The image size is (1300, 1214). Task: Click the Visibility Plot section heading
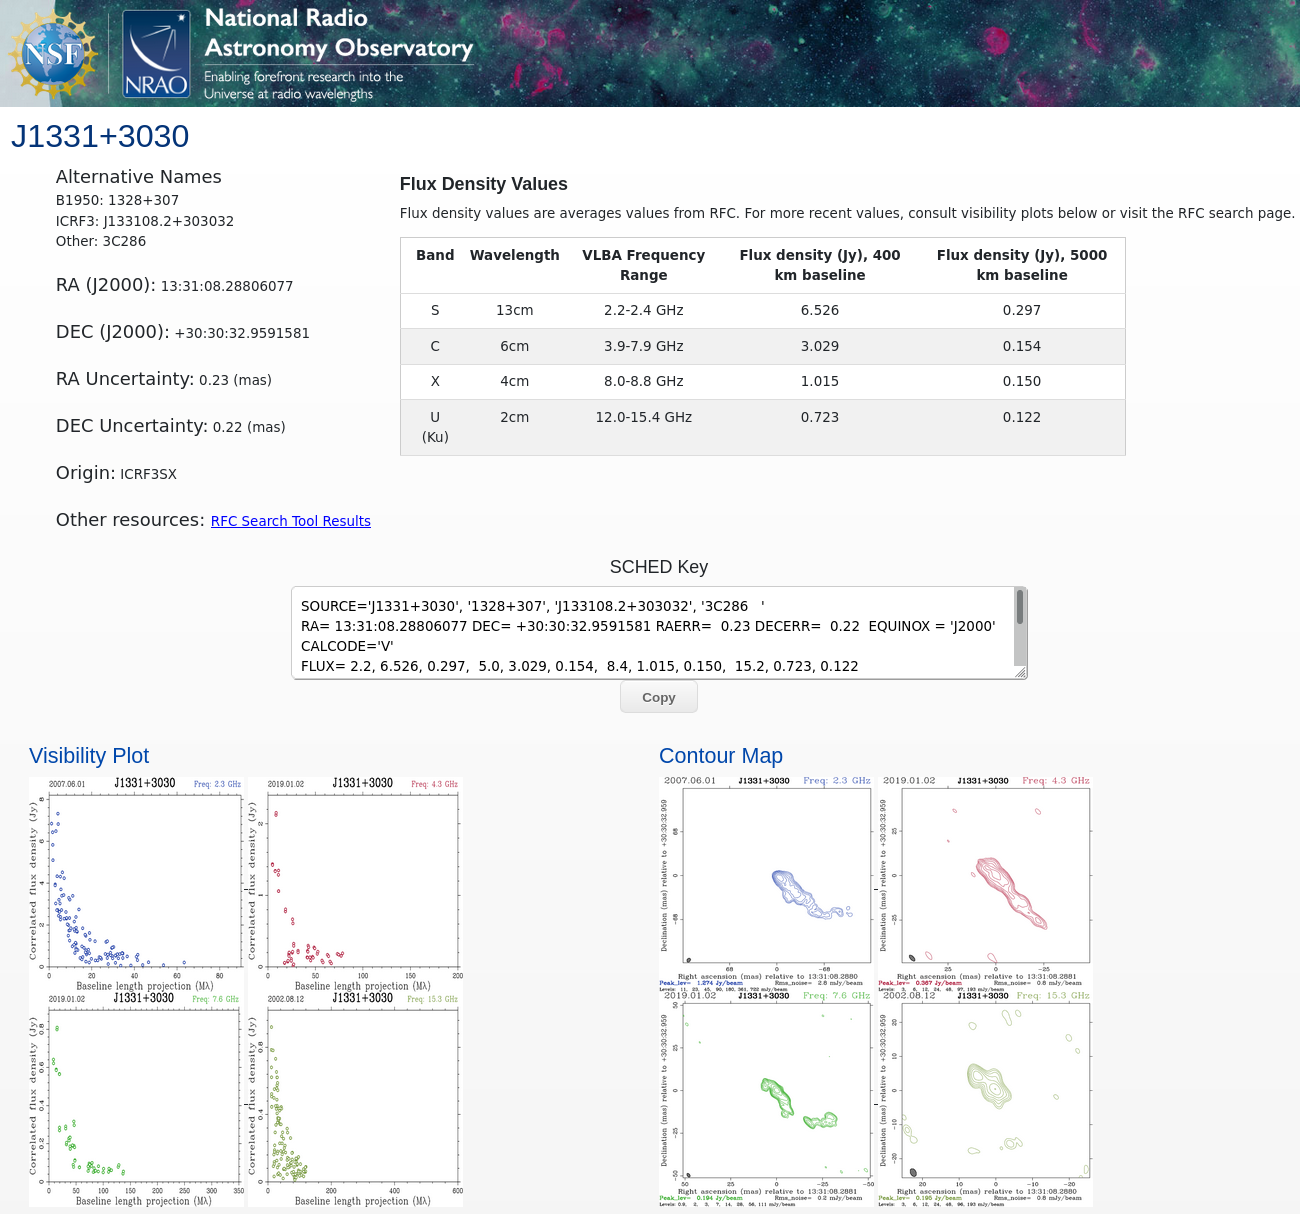click(89, 756)
